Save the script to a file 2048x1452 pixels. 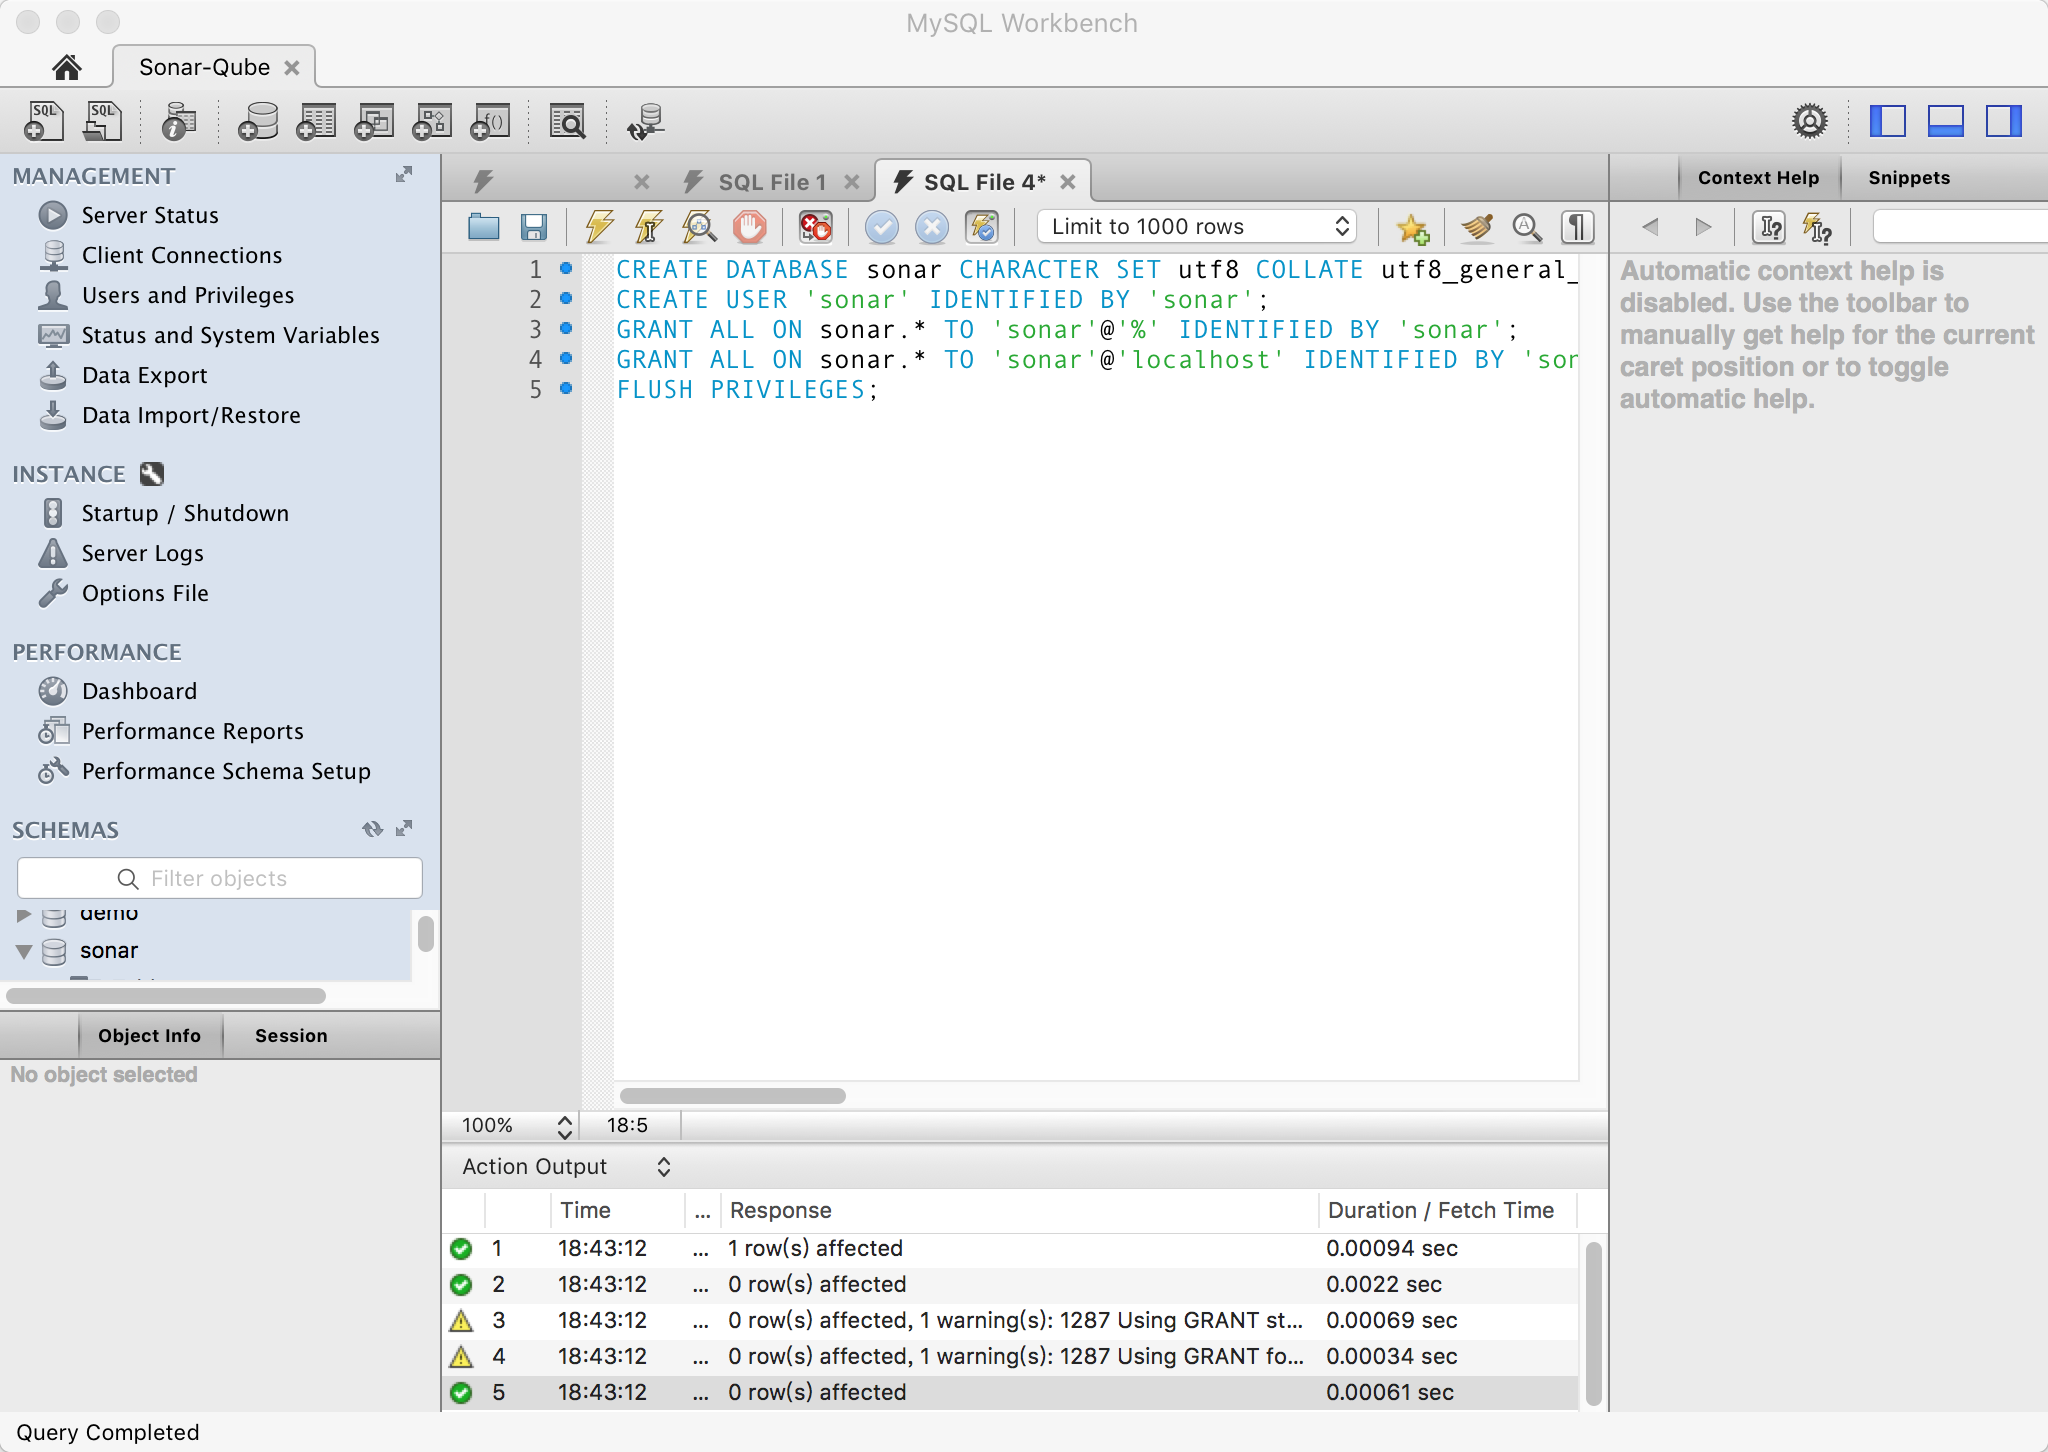[534, 227]
